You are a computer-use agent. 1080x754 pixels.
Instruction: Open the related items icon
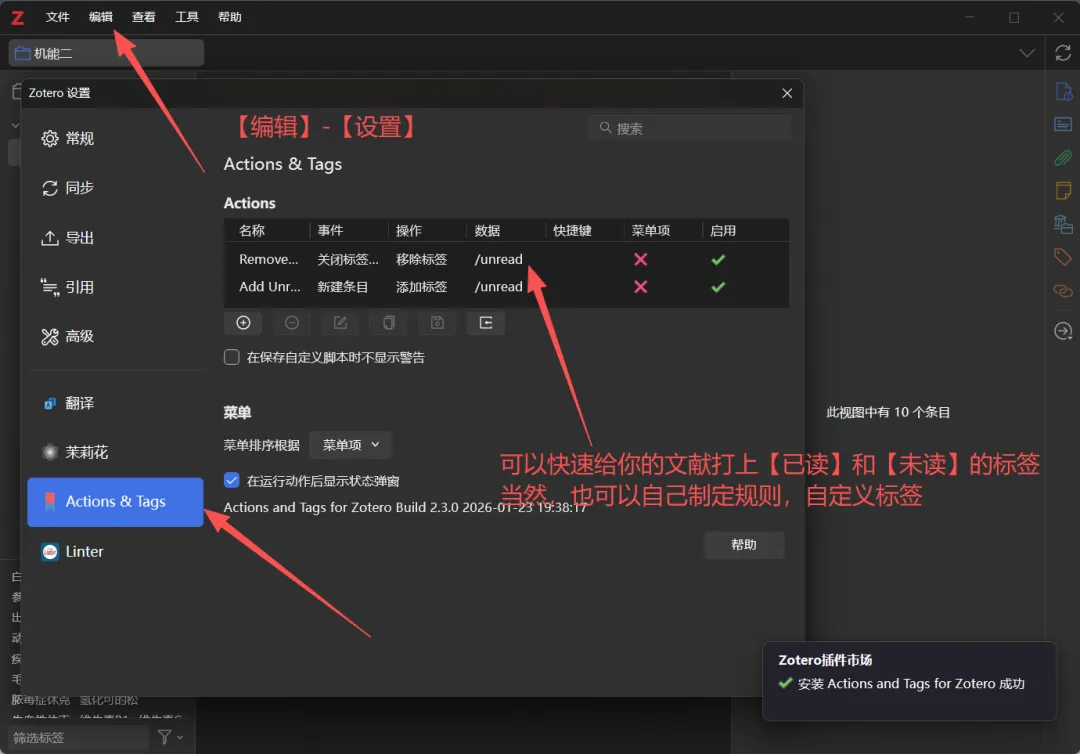[1063, 291]
